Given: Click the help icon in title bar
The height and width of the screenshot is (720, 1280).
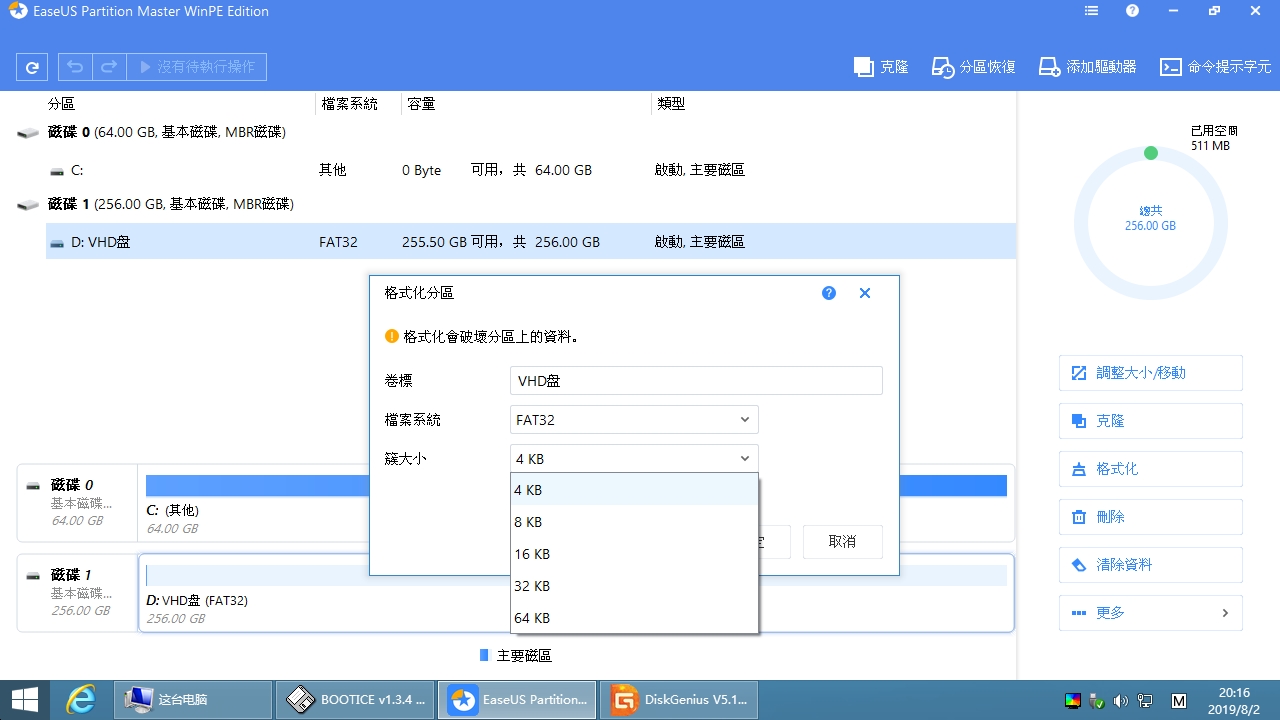Looking at the screenshot, I should [1132, 11].
